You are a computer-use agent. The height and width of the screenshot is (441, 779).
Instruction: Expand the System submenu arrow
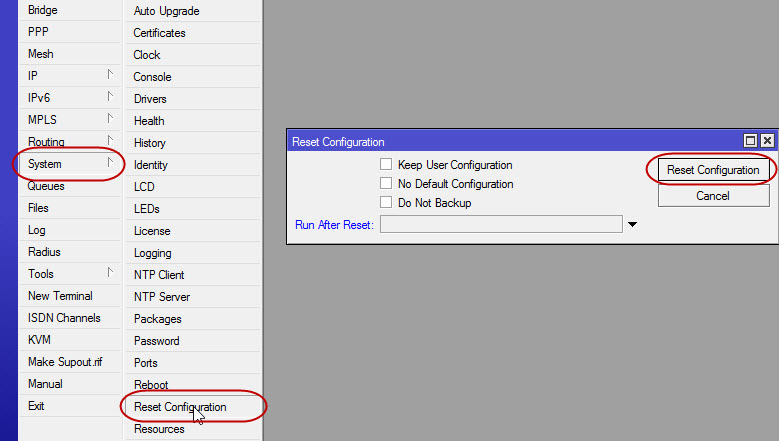pyautogui.click(x=110, y=162)
